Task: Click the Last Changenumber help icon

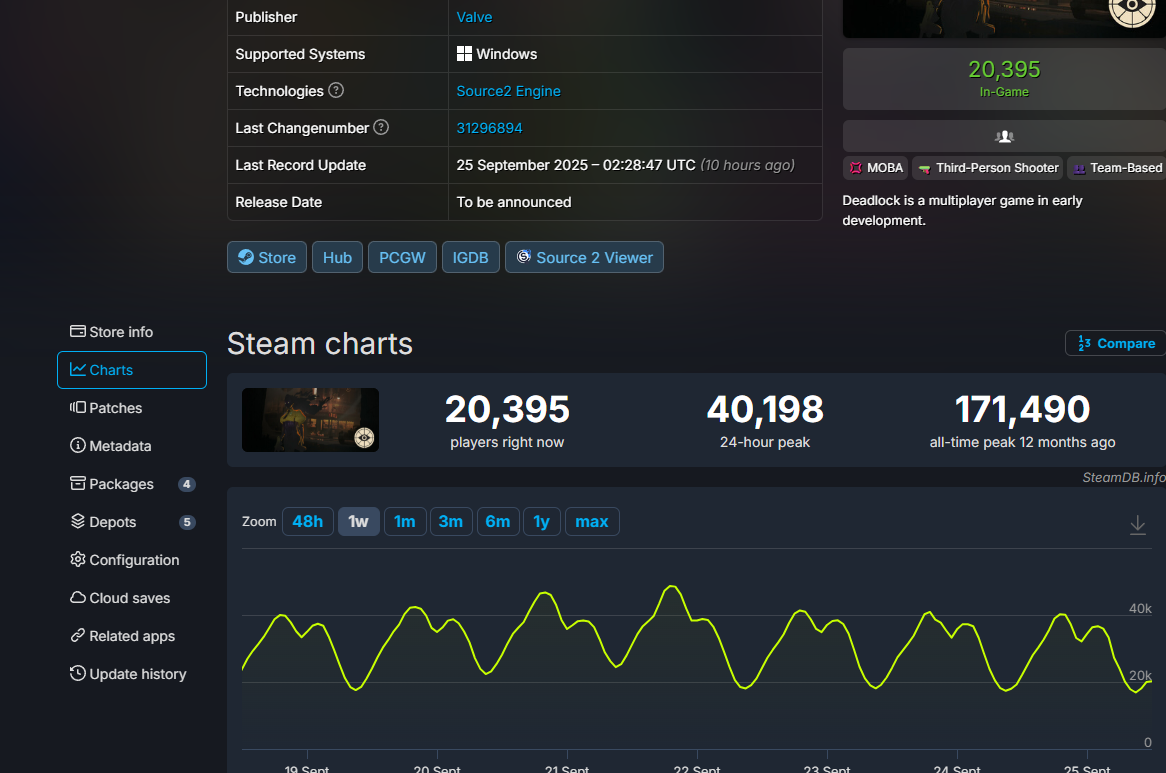Action: (x=381, y=128)
